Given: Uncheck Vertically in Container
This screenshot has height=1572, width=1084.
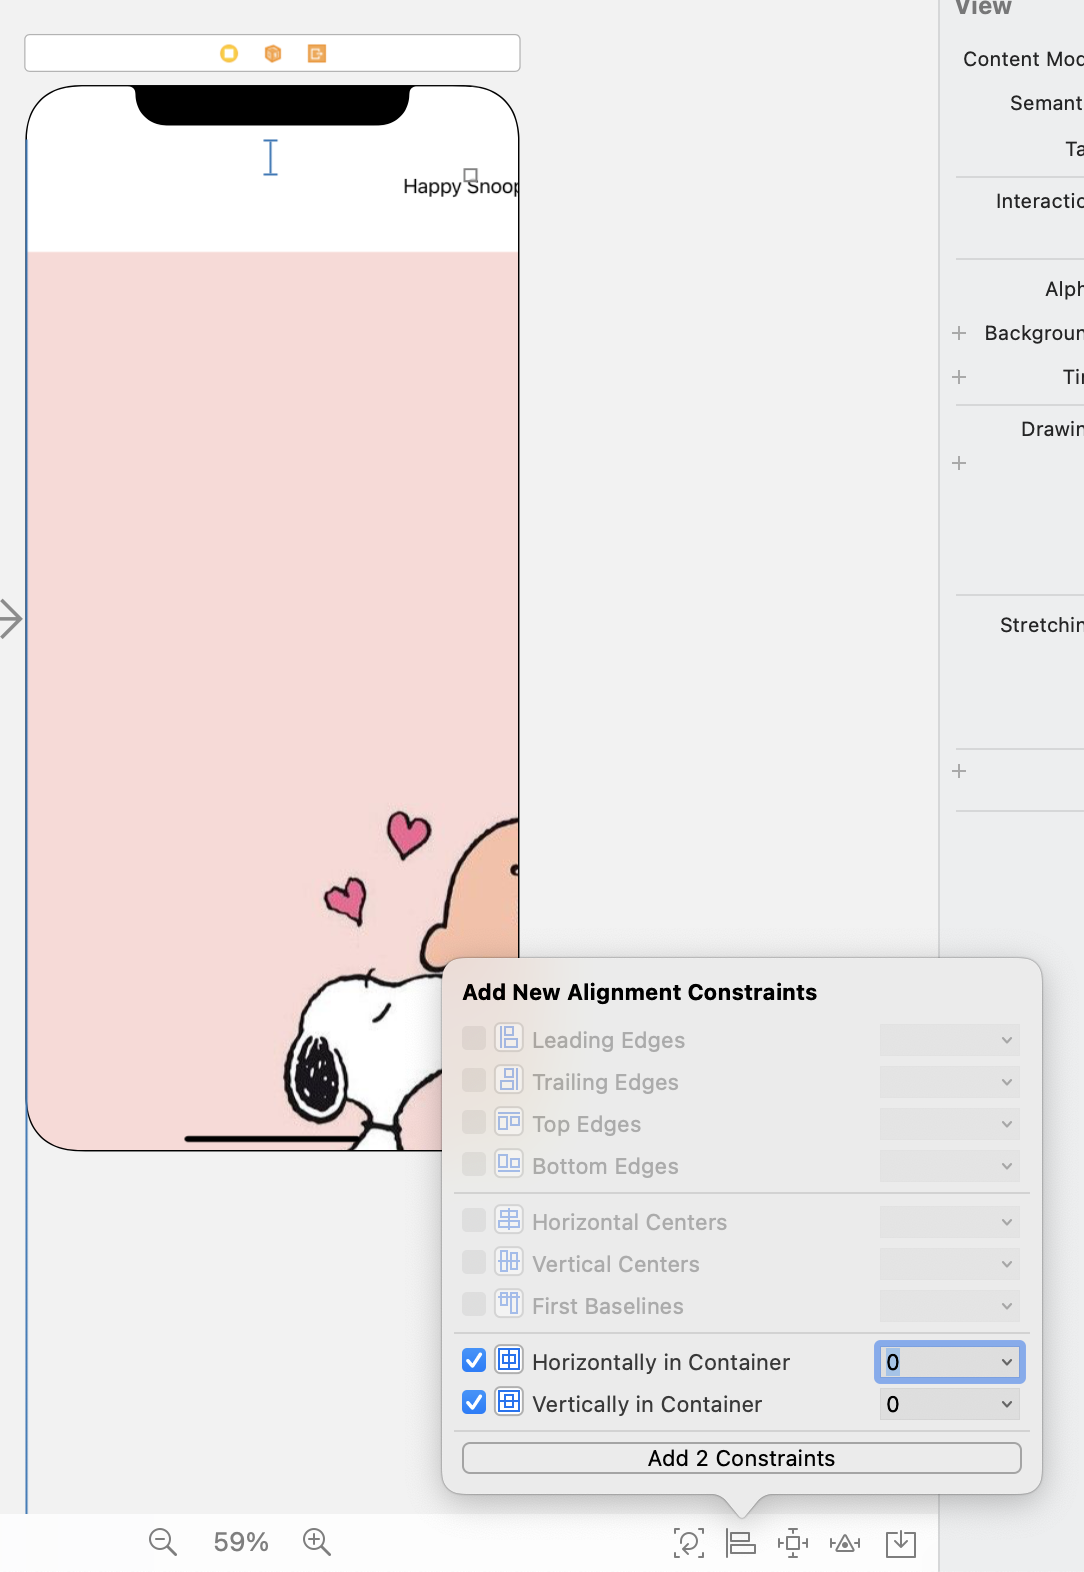Looking at the screenshot, I should pyautogui.click(x=474, y=1402).
